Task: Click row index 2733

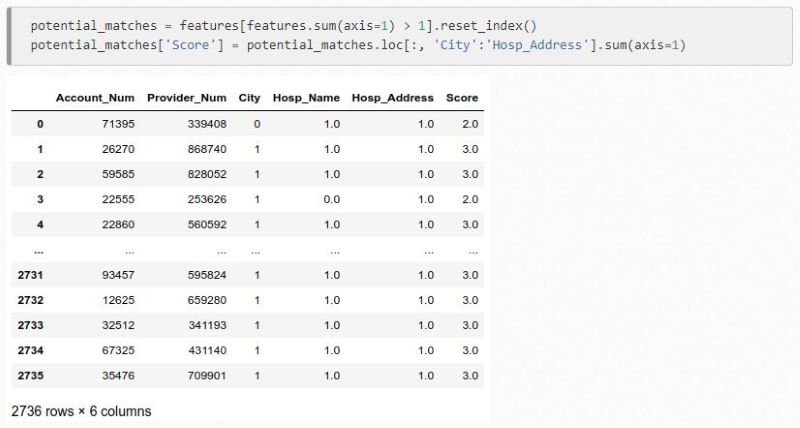Action: (x=31, y=325)
